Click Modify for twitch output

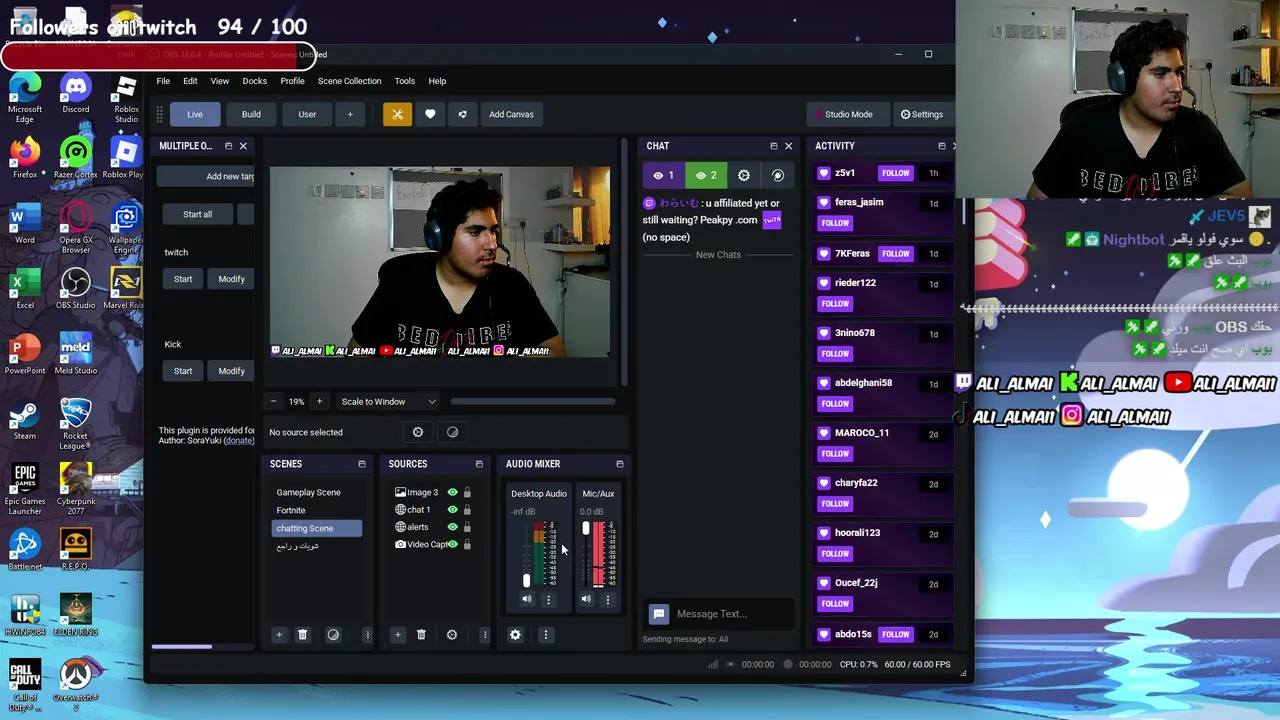coord(231,279)
